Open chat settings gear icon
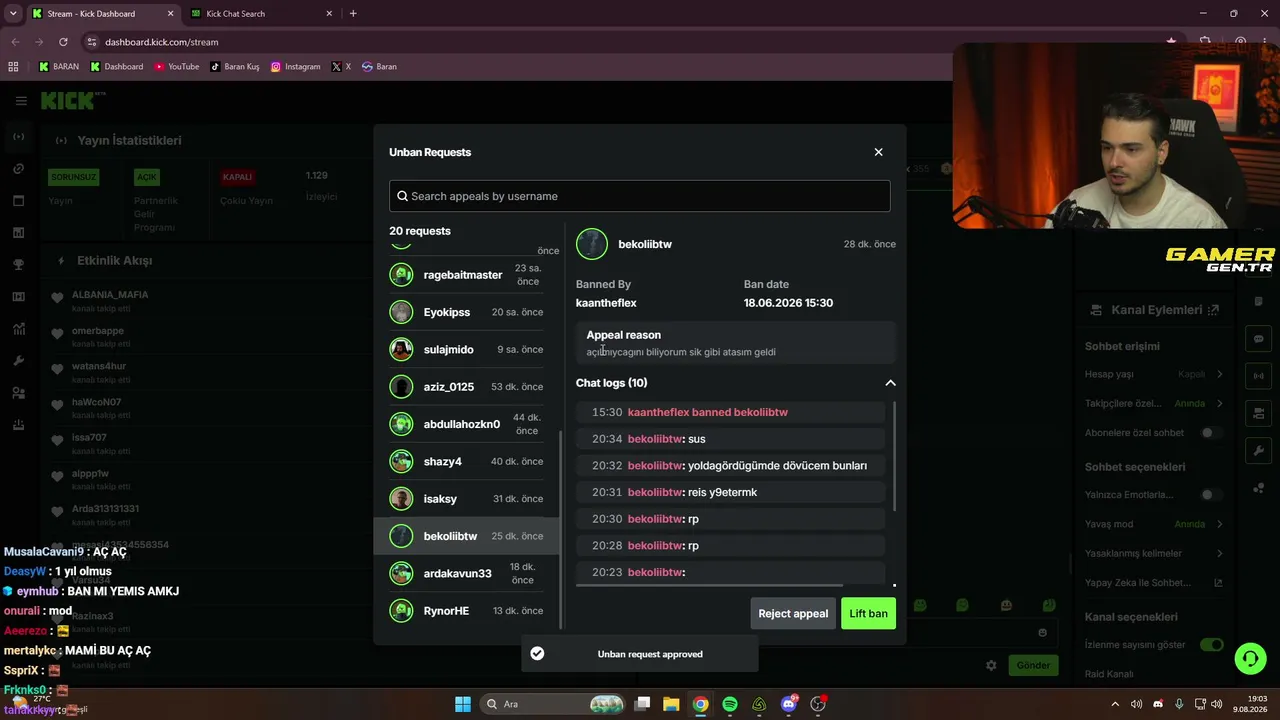The image size is (1280, 720). (991, 665)
